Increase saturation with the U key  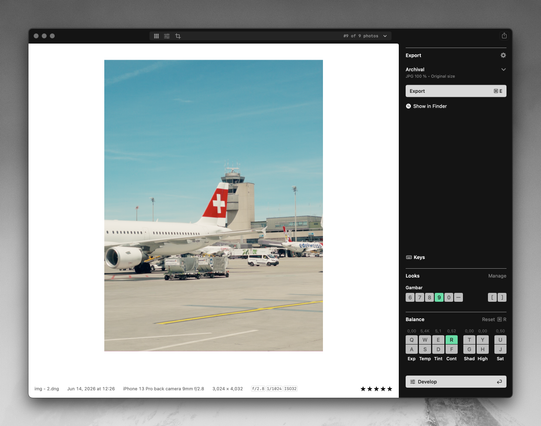pyautogui.click(x=500, y=340)
